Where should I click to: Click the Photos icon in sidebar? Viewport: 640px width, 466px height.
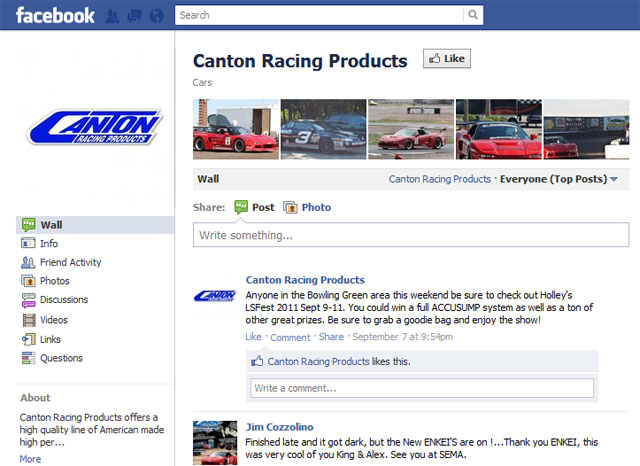28,281
